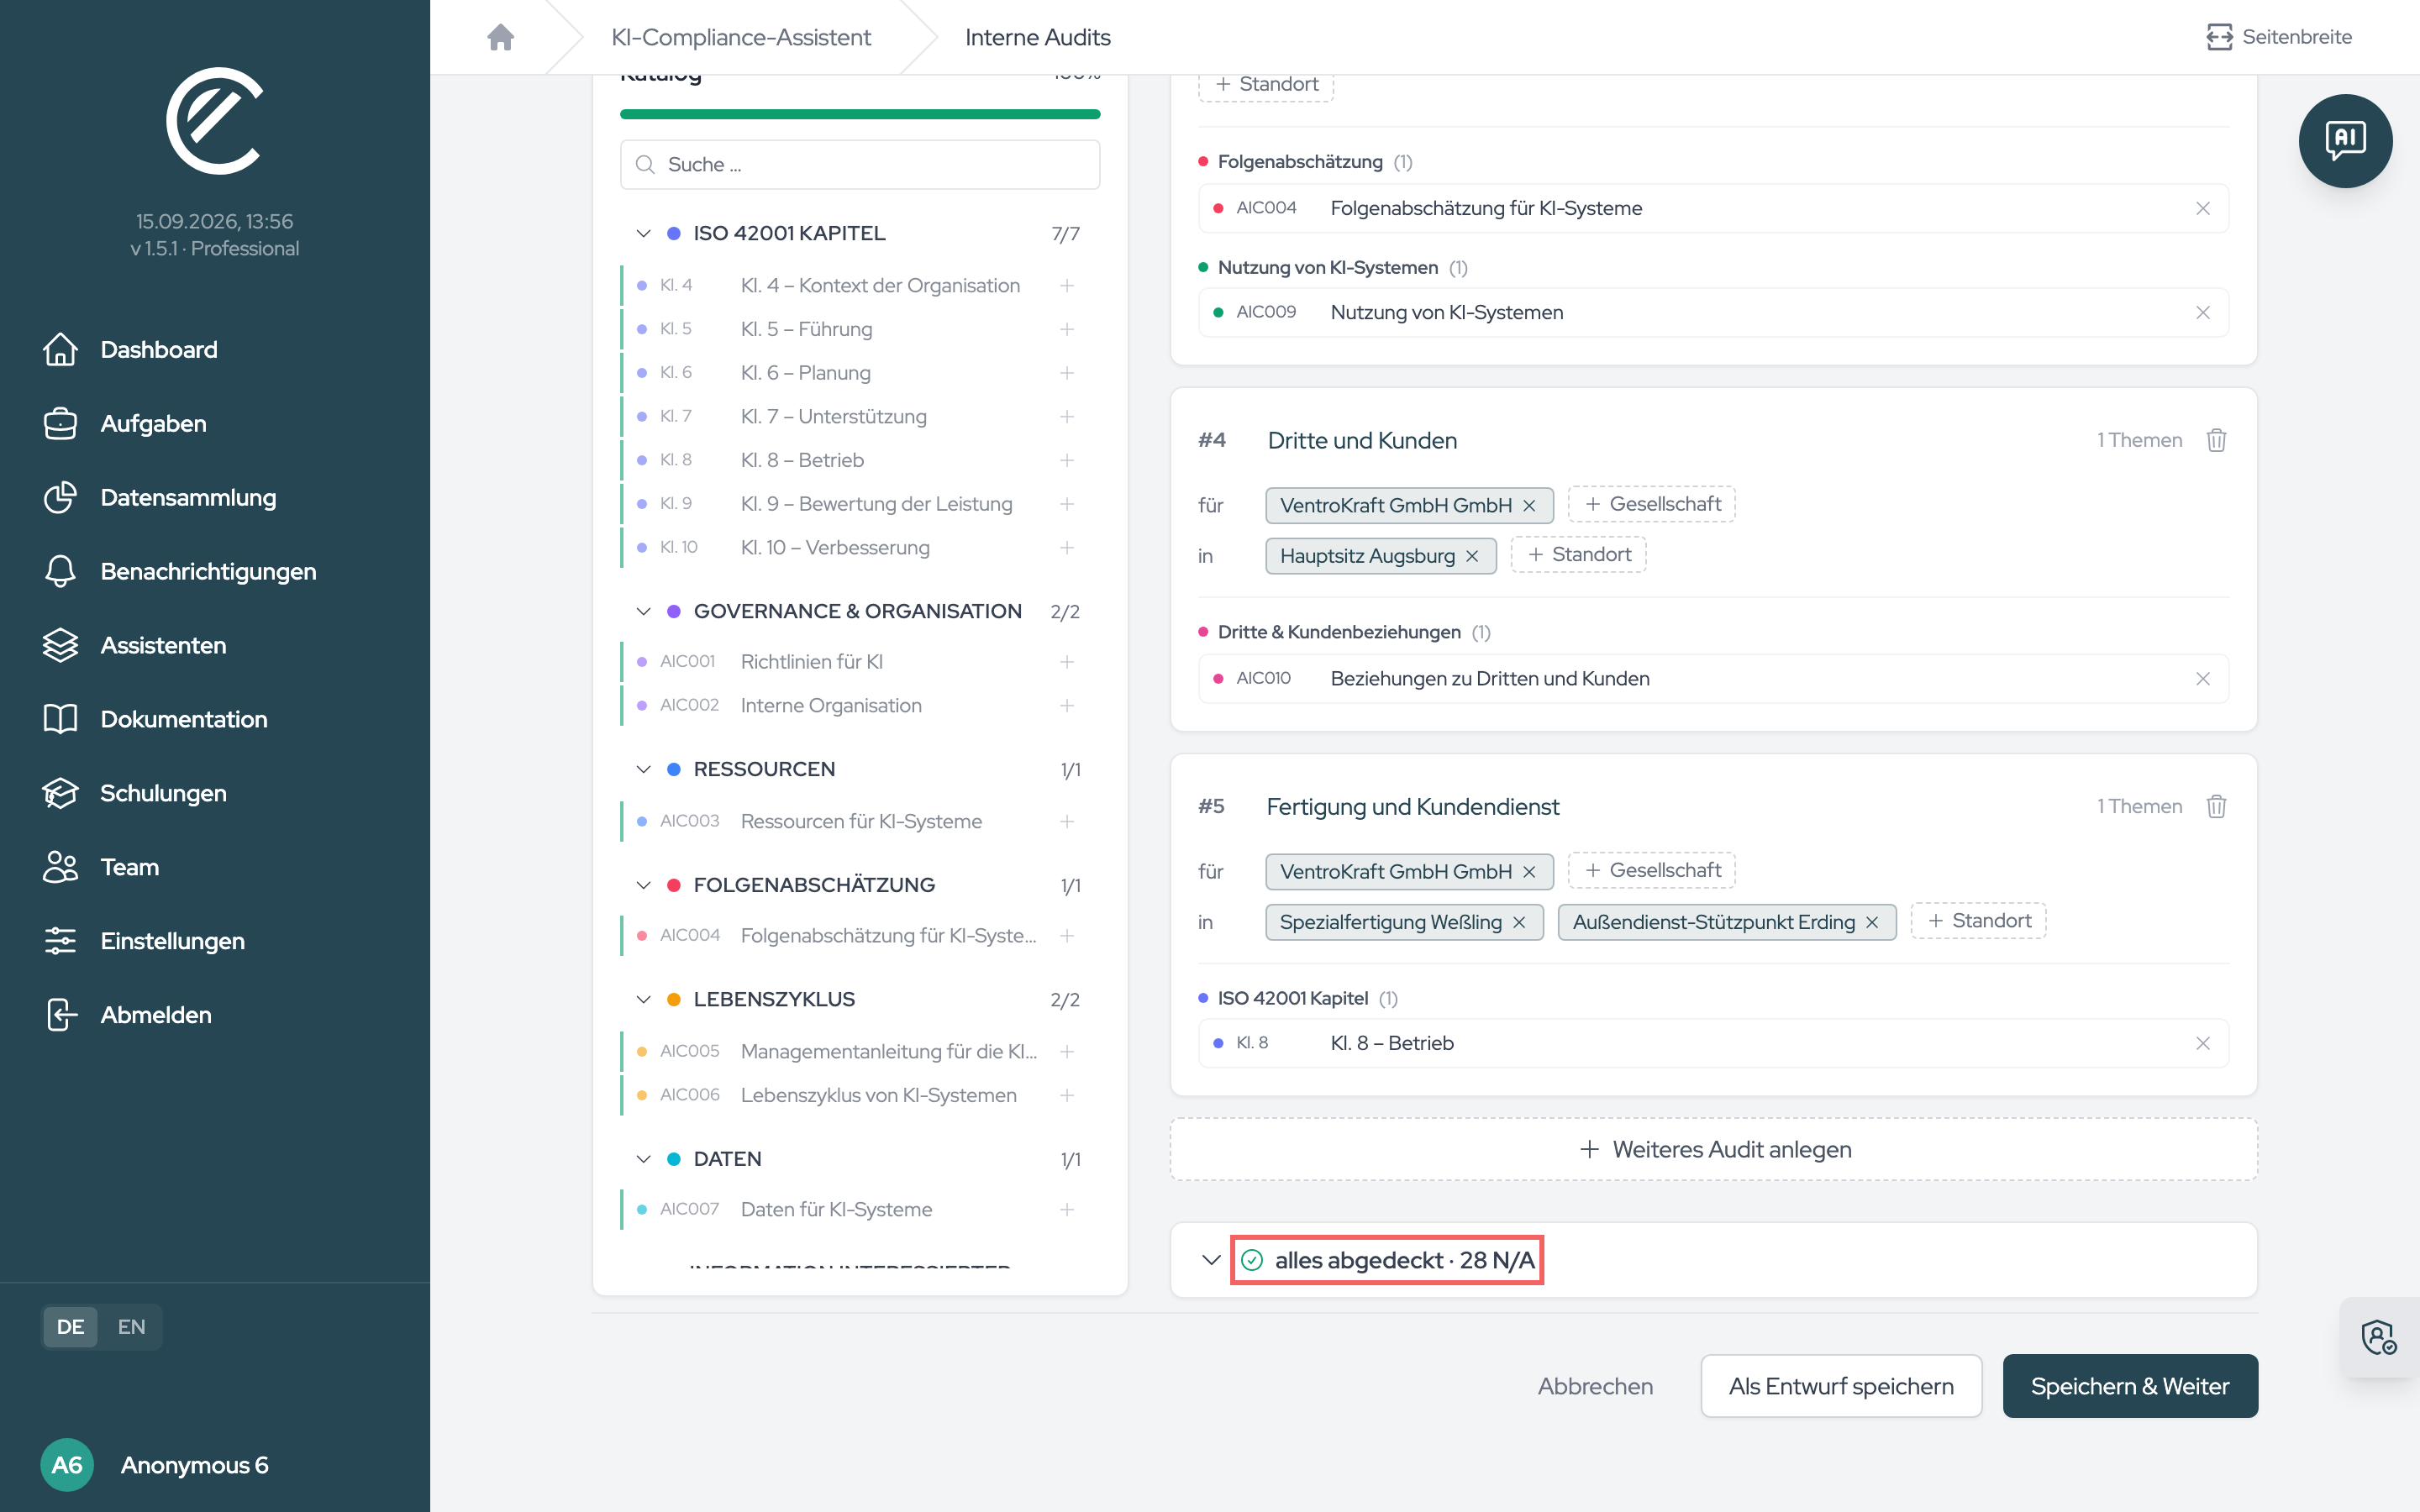Remove AIC010 Beziehungen zu Dritten topic
2420x1512 pixels.
point(2203,678)
